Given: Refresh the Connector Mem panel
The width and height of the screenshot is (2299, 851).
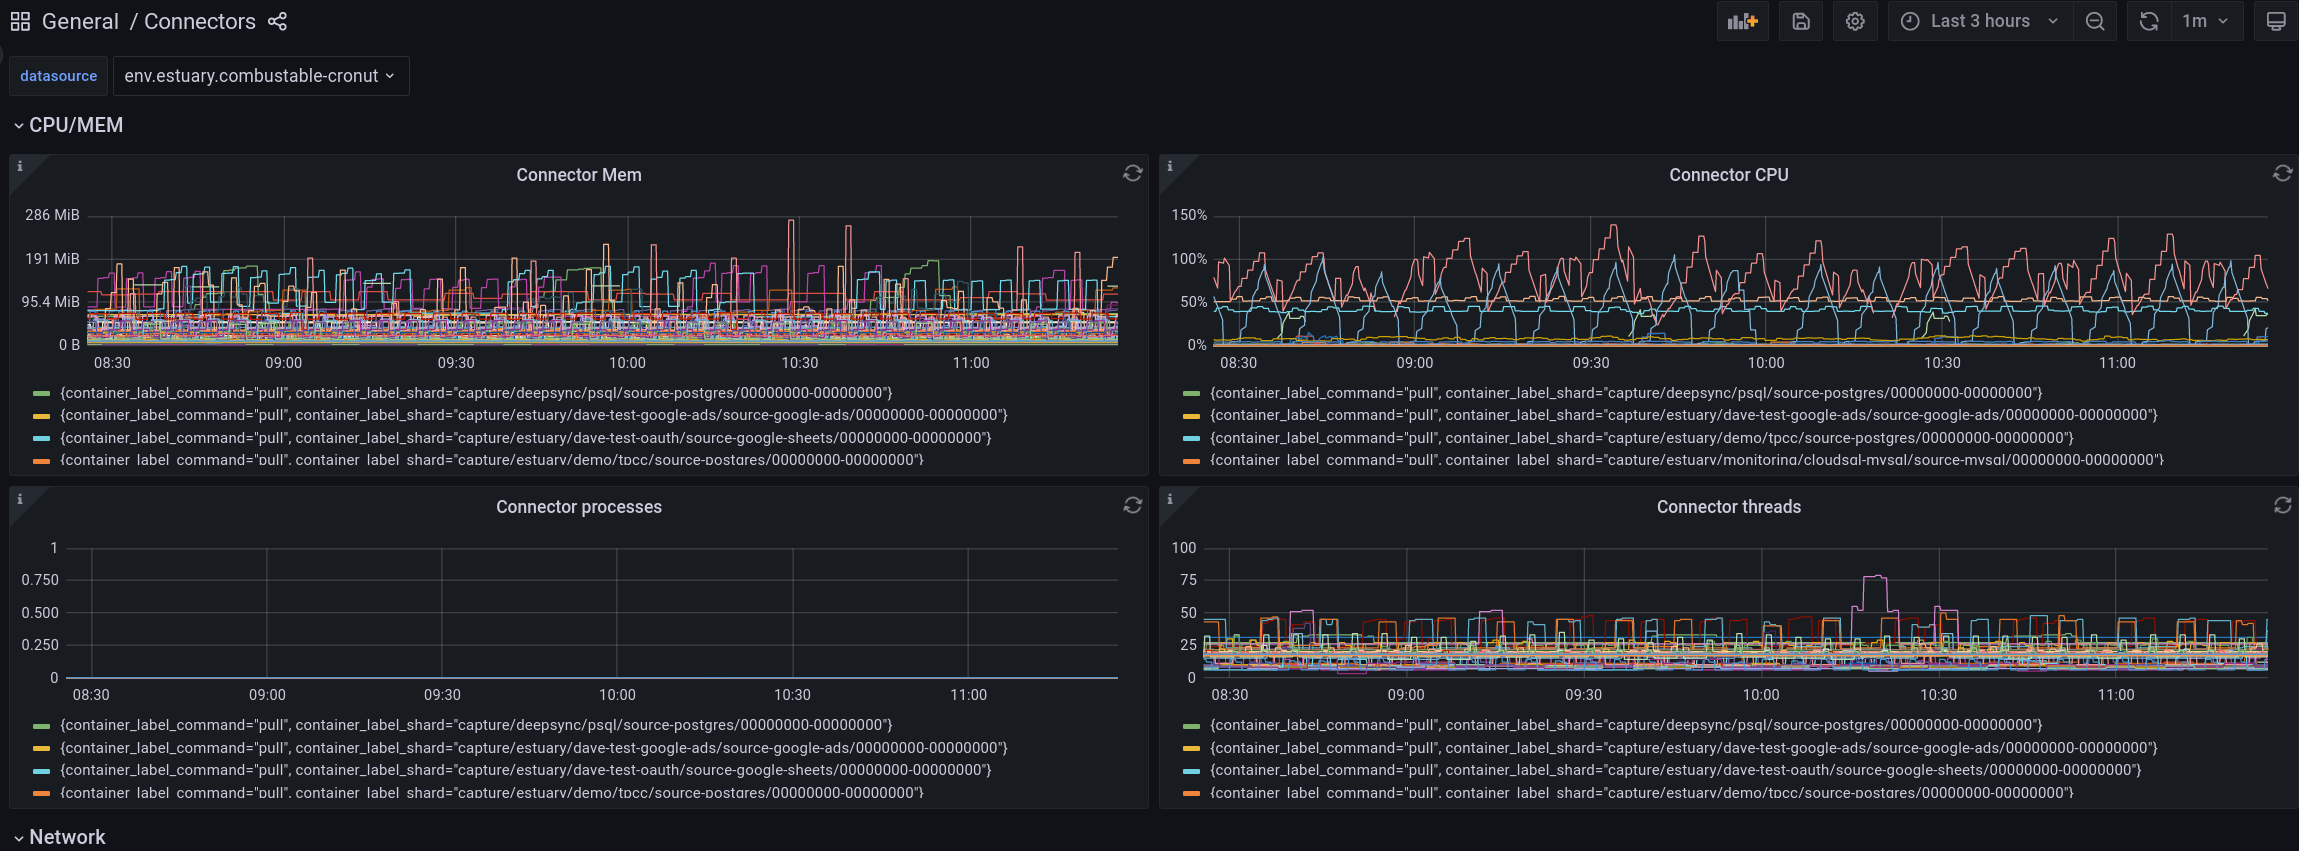Looking at the screenshot, I should (x=1132, y=173).
